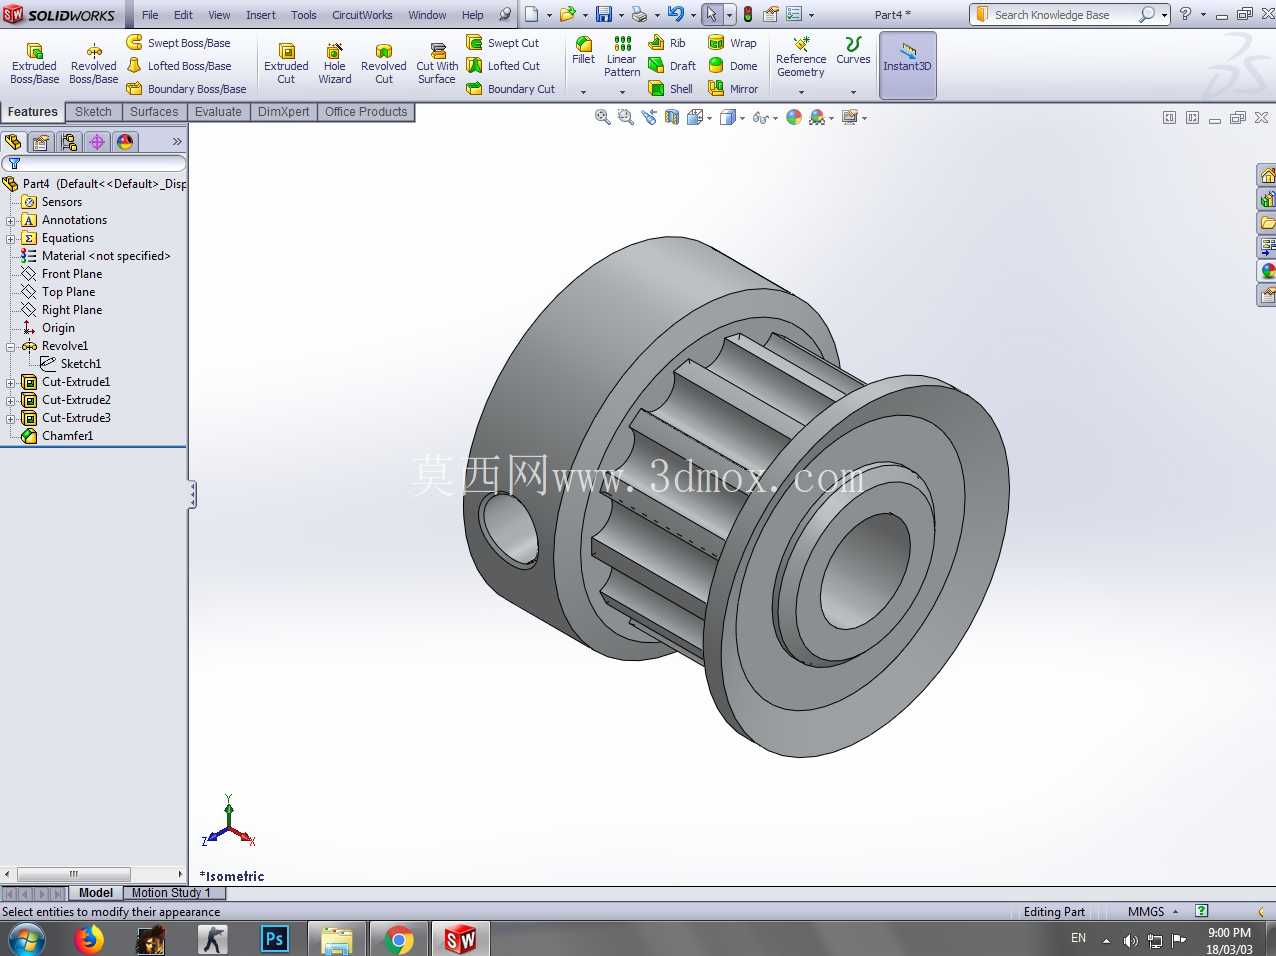This screenshot has height=956, width=1276.
Task: Switch to the DimXpert tab
Action: pyautogui.click(x=283, y=112)
